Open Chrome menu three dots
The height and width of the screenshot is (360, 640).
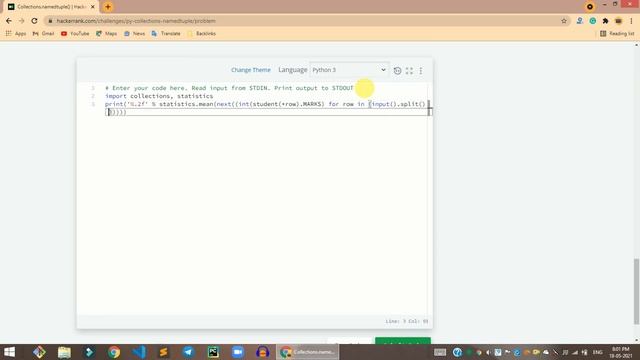pos(631,21)
